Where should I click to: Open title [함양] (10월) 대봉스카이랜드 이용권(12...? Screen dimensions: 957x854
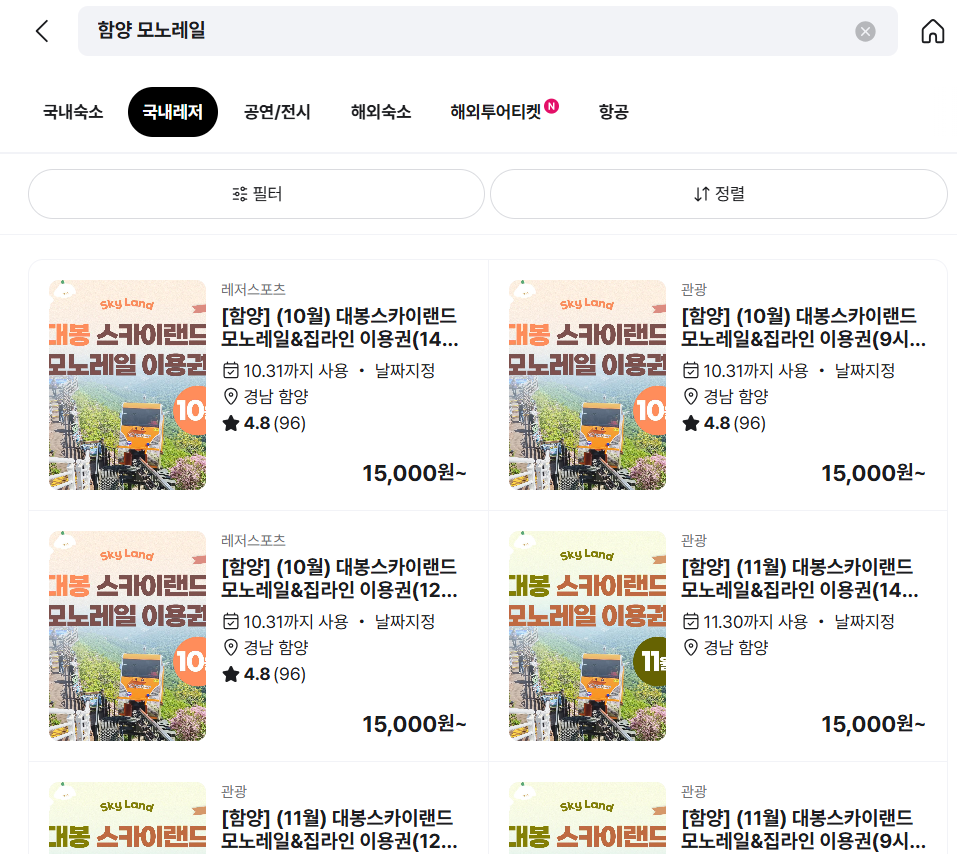(x=339, y=578)
